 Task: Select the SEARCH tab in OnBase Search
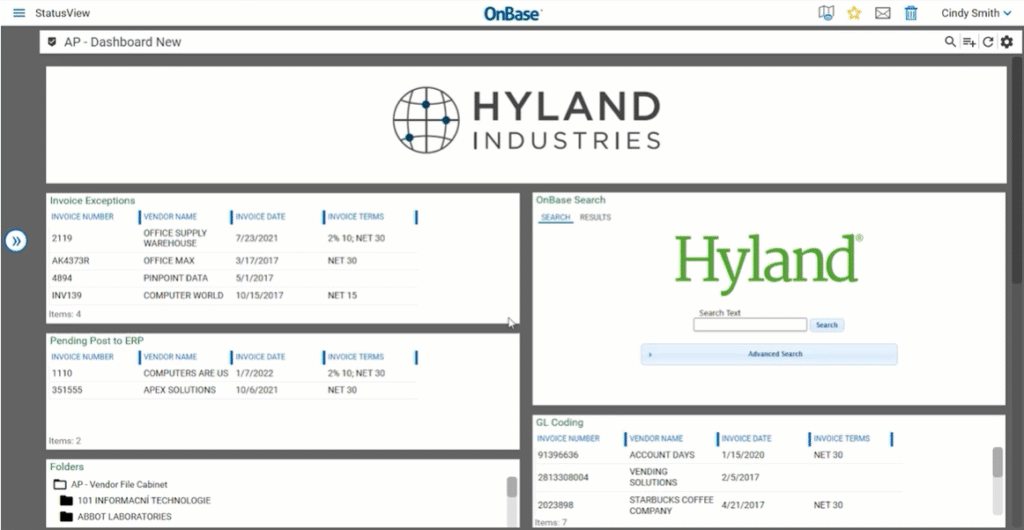[555, 217]
